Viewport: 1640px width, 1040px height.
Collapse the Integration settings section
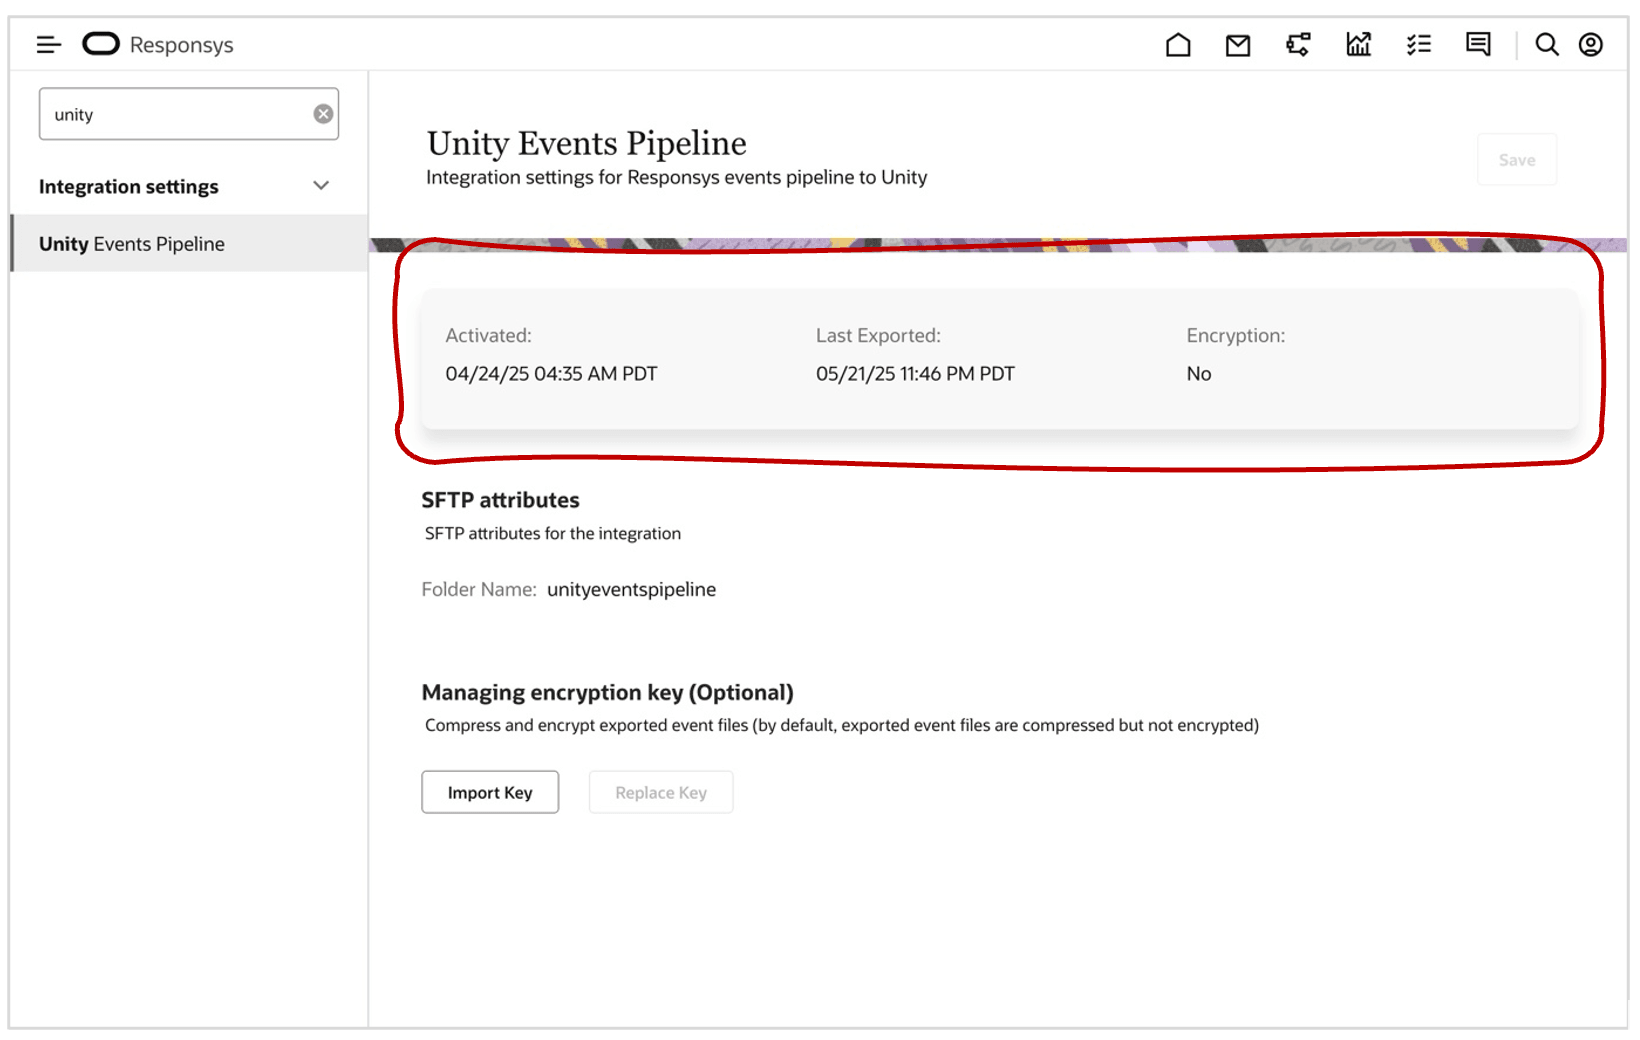click(321, 186)
